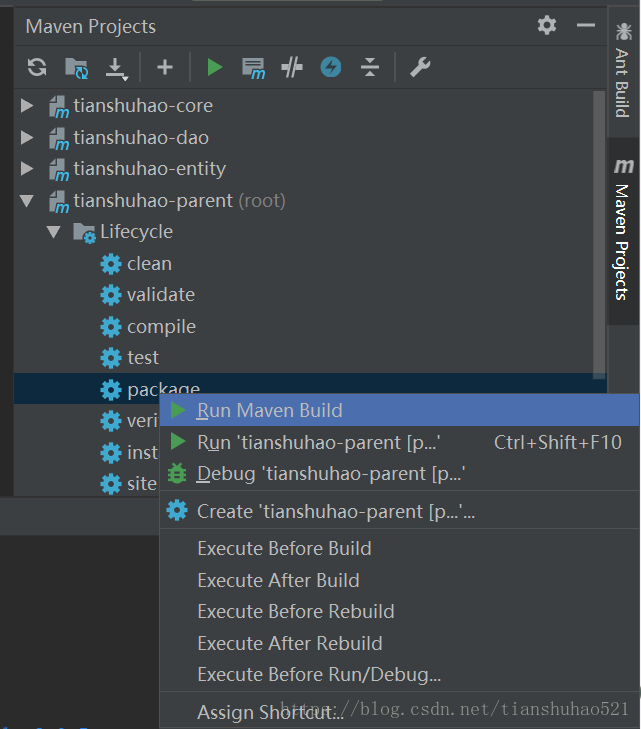Viewport: 641px width, 729px height.
Task: Click the Reimport All Maven Projects icon
Action: click(37, 67)
